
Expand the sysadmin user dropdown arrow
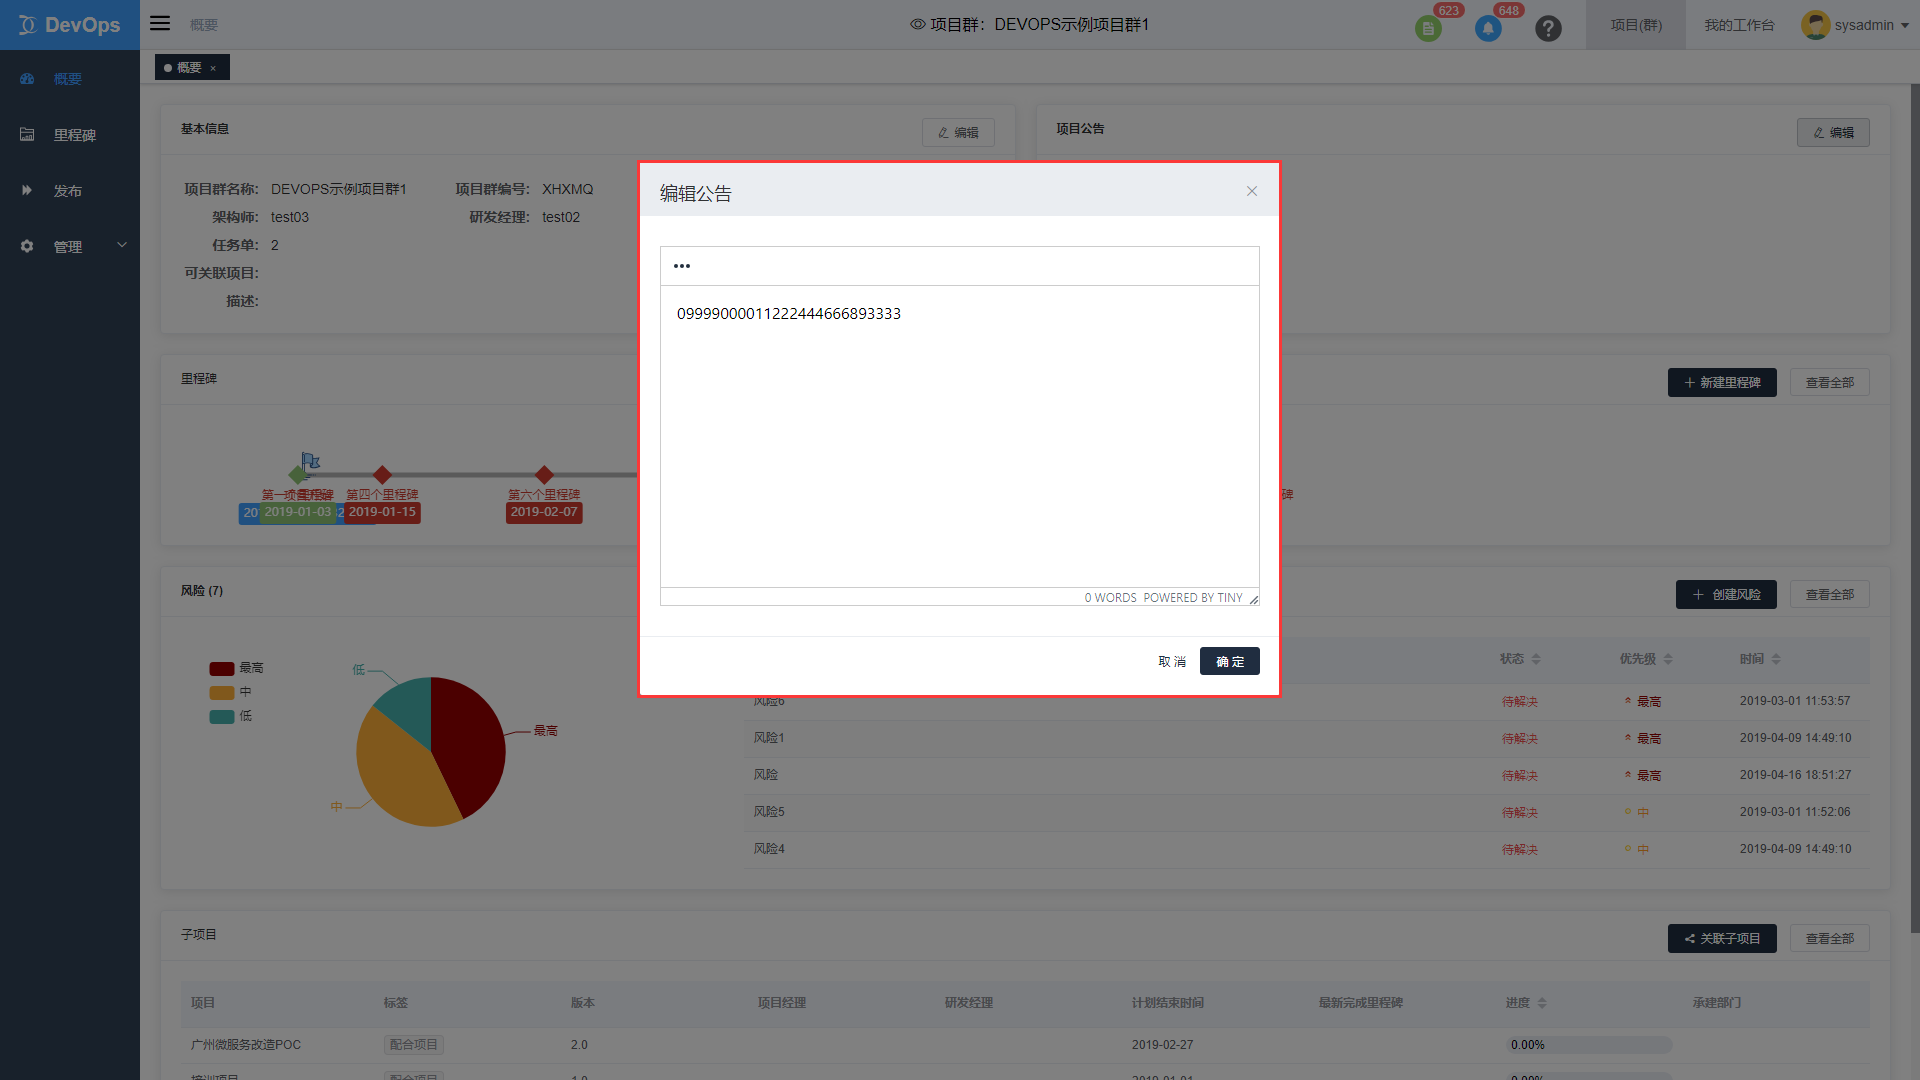click(x=1905, y=26)
